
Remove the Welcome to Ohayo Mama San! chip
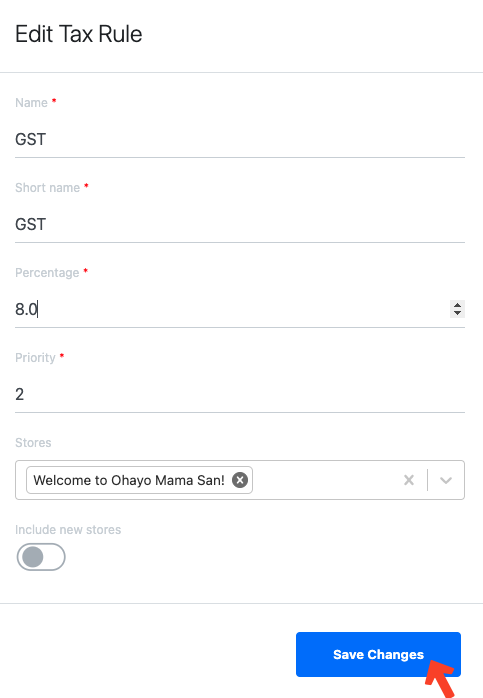pos(240,480)
